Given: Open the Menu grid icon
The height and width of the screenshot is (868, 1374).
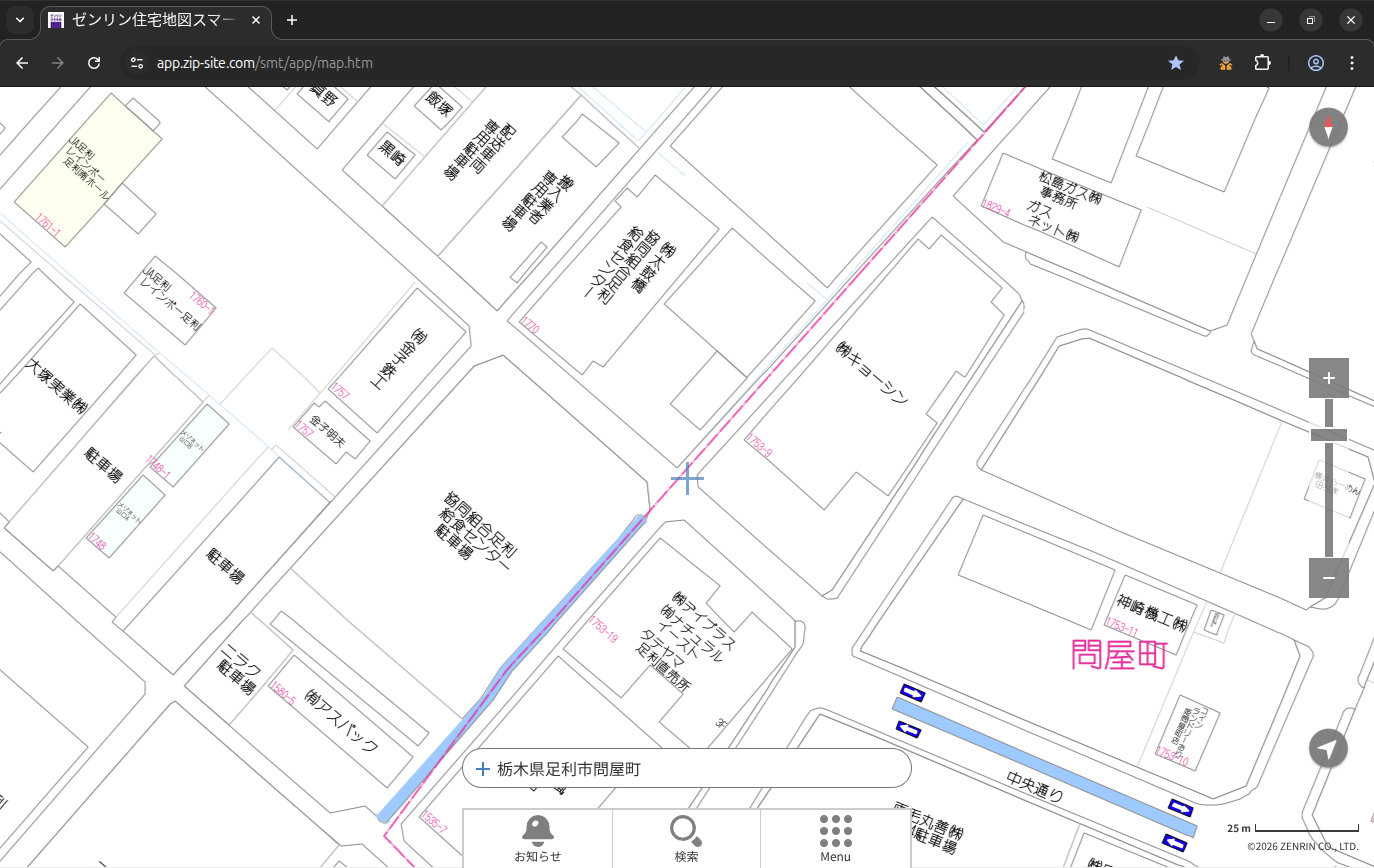Looking at the screenshot, I should coord(835,837).
